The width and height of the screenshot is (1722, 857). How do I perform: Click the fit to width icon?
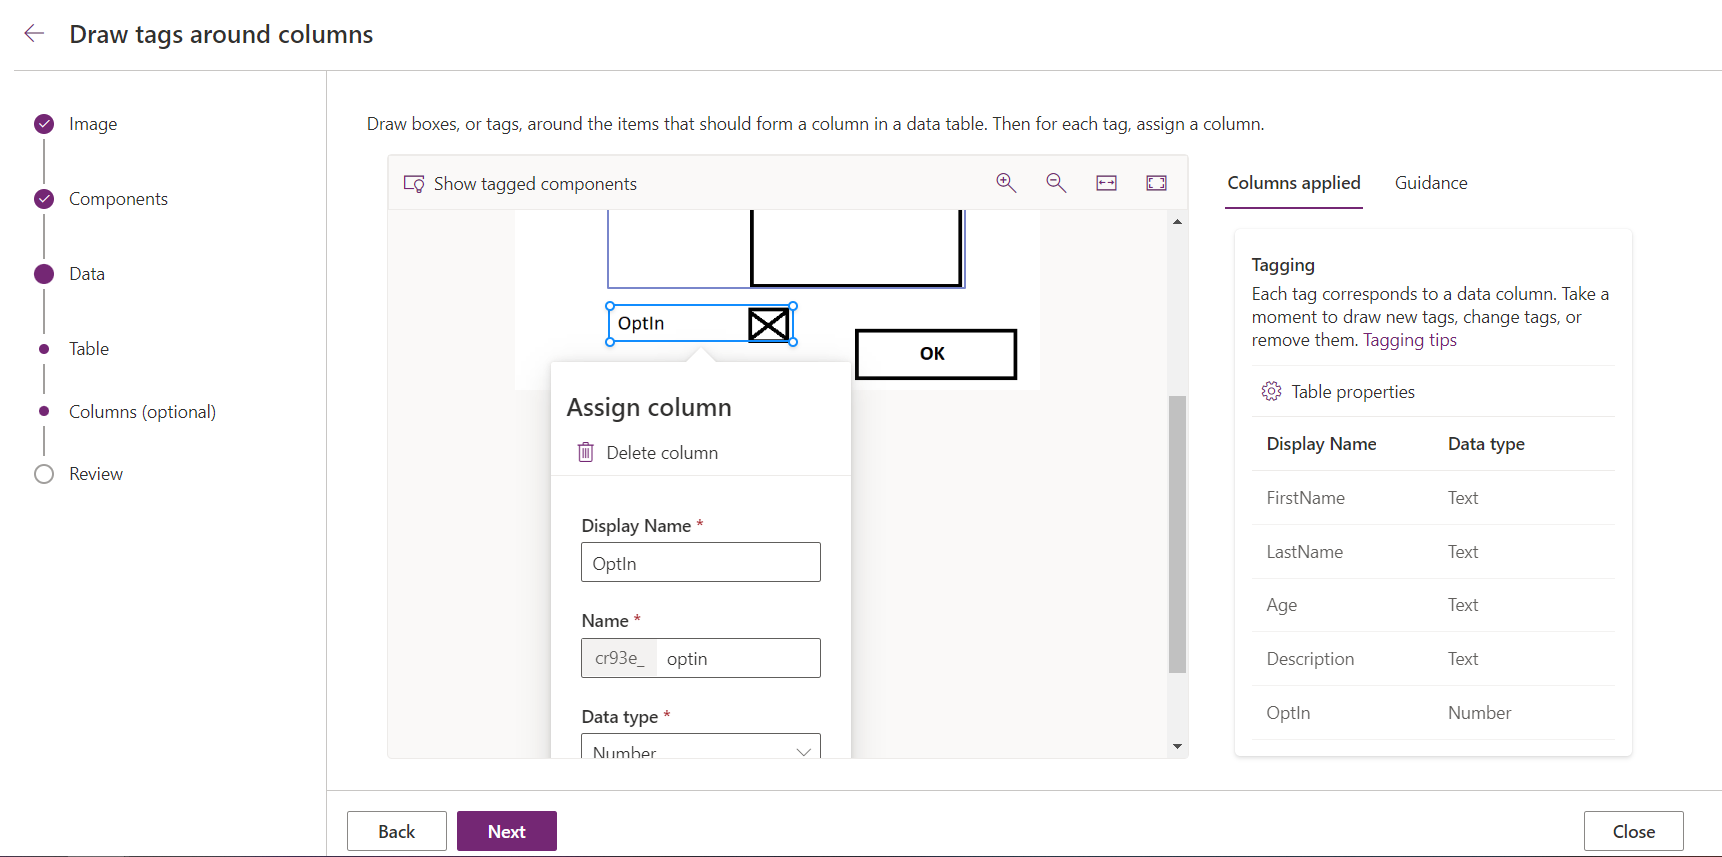(x=1106, y=183)
